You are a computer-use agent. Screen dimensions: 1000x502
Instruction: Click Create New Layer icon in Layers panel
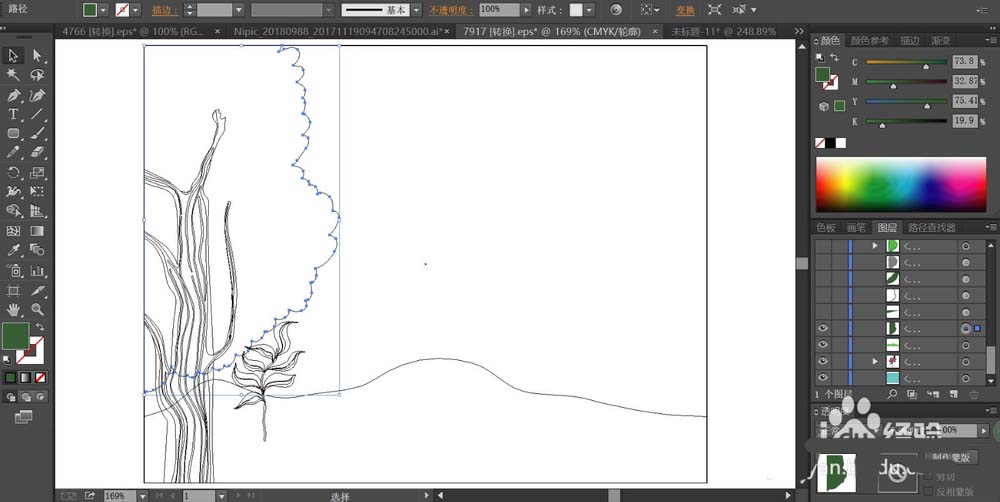tap(953, 395)
